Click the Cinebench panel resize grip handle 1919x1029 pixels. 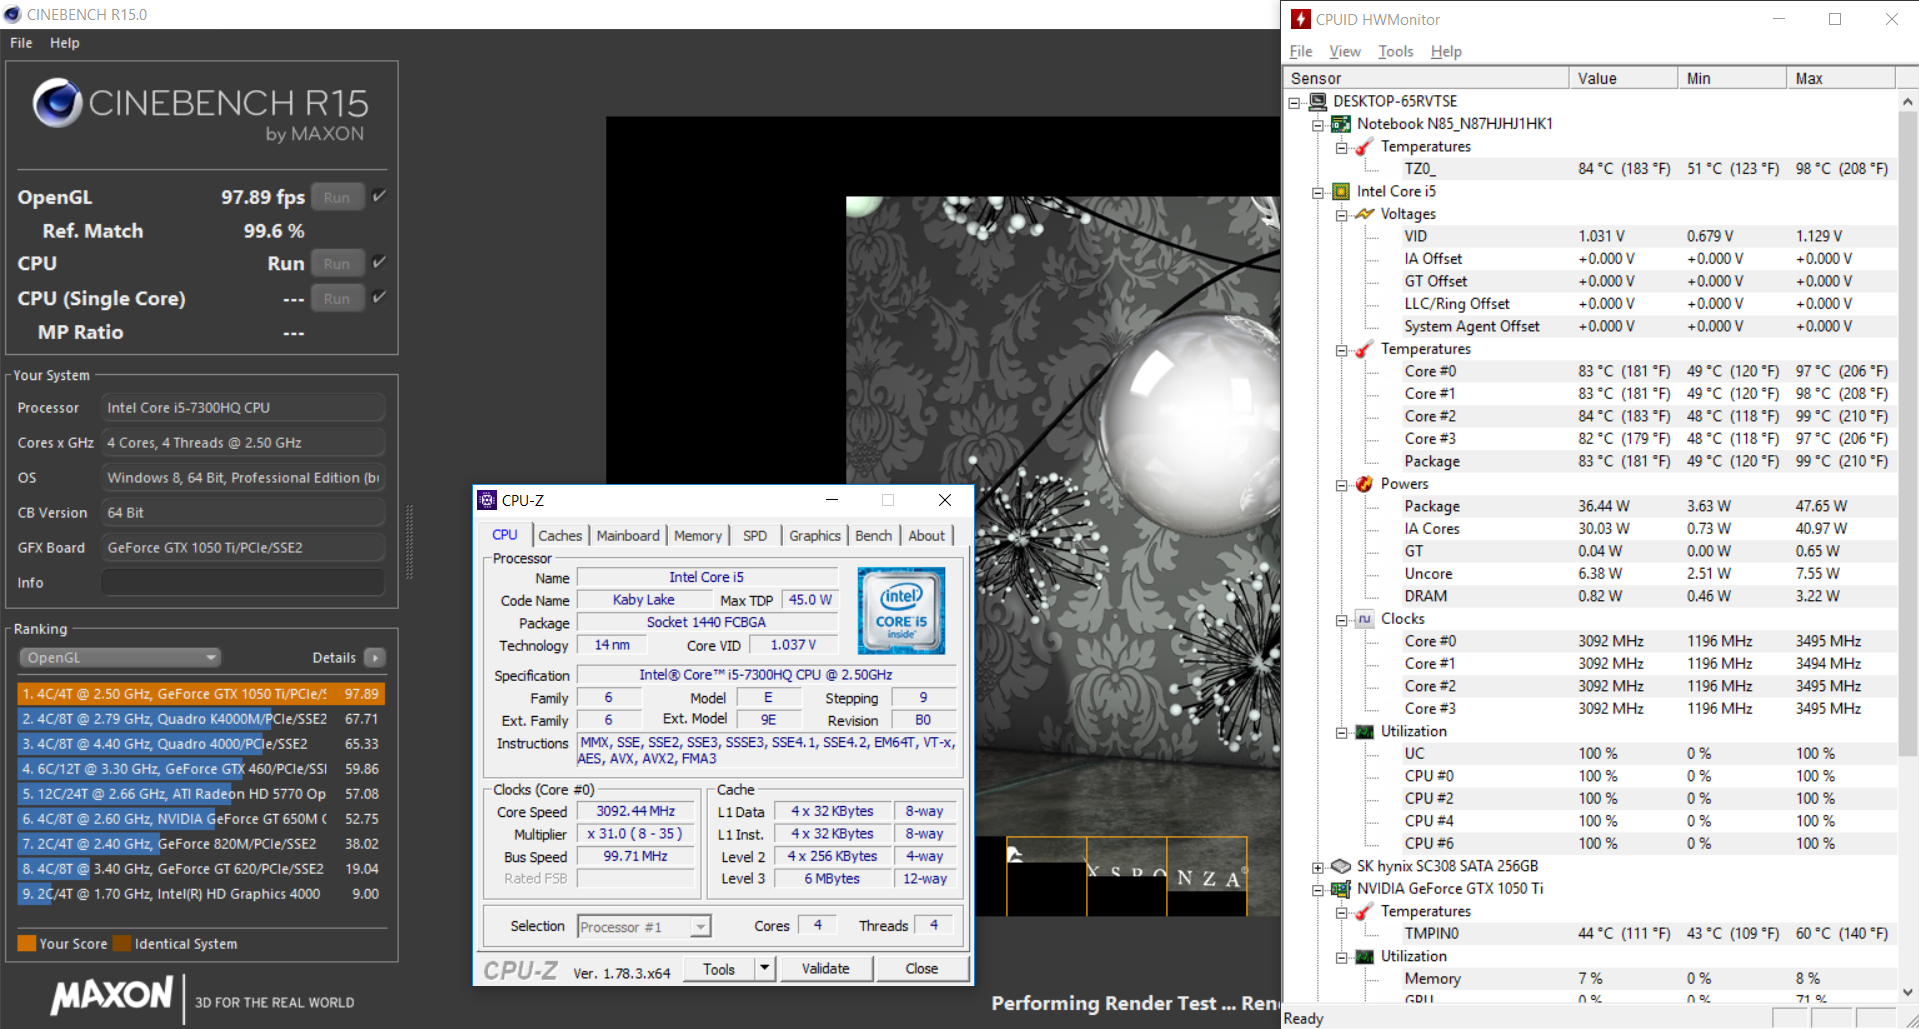click(x=408, y=541)
